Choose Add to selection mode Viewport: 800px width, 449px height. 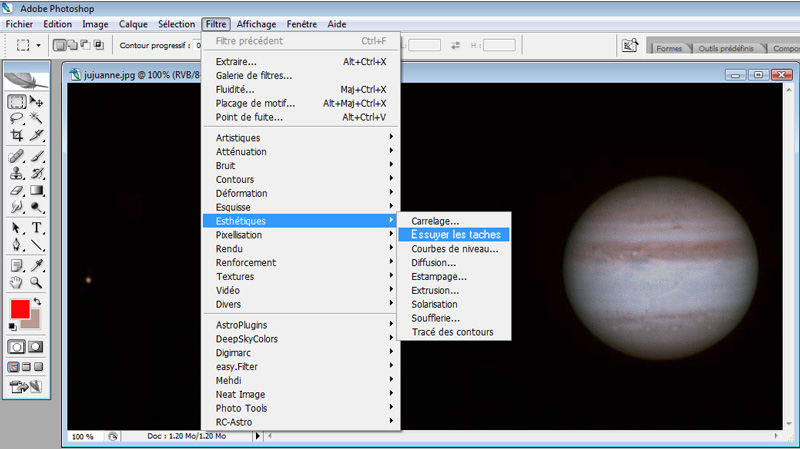pyautogui.click(x=72, y=45)
